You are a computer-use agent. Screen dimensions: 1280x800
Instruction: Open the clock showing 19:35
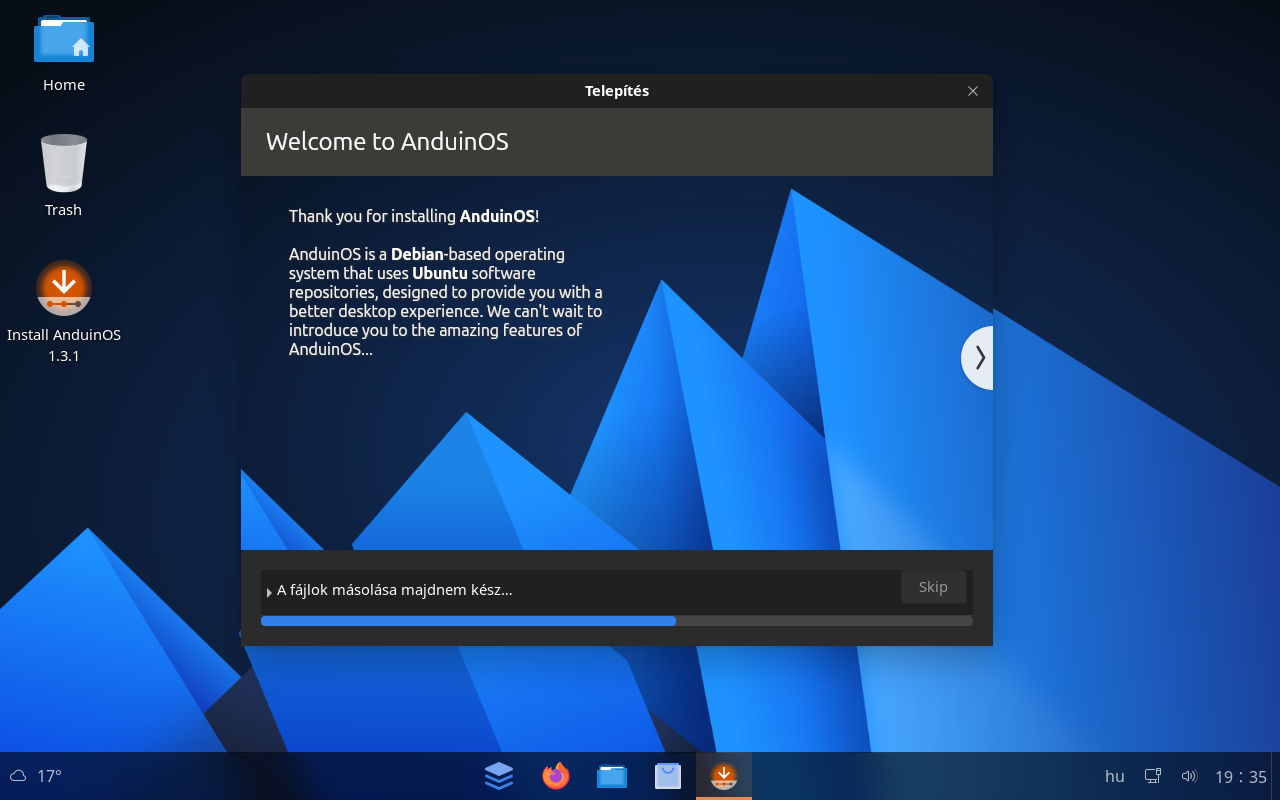click(1241, 777)
